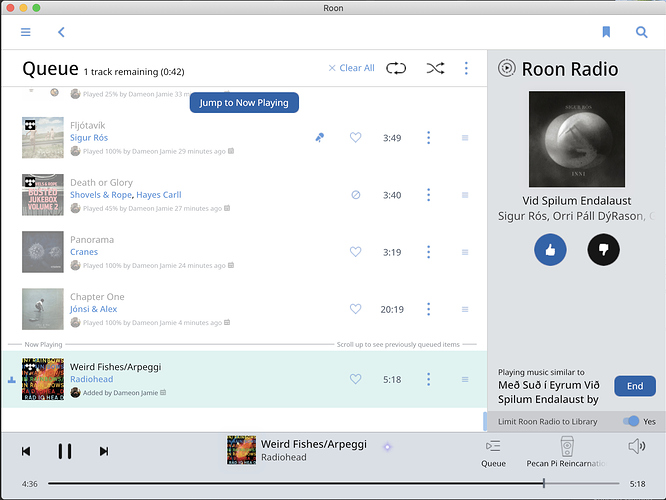
Task: Click reorder handle for Death or Glory
Action: pyautogui.click(x=465, y=195)
